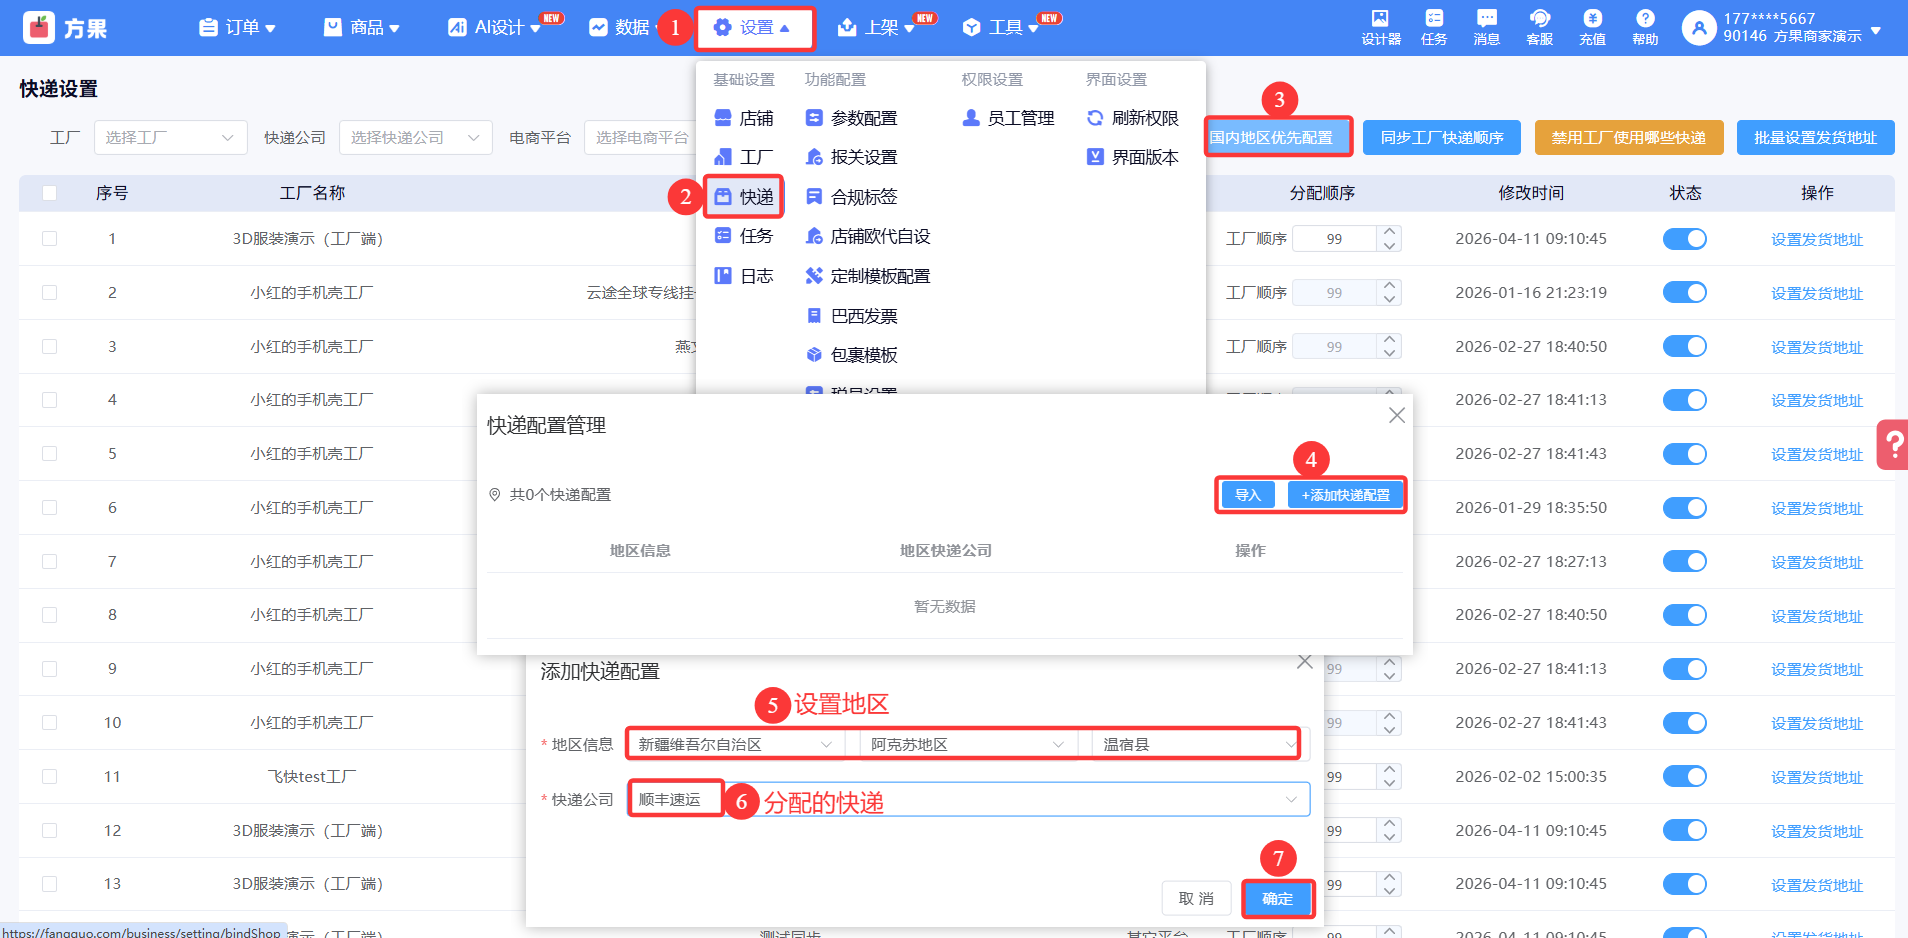
Task: Open 任务 entry in settings menu
Action: 744,236
